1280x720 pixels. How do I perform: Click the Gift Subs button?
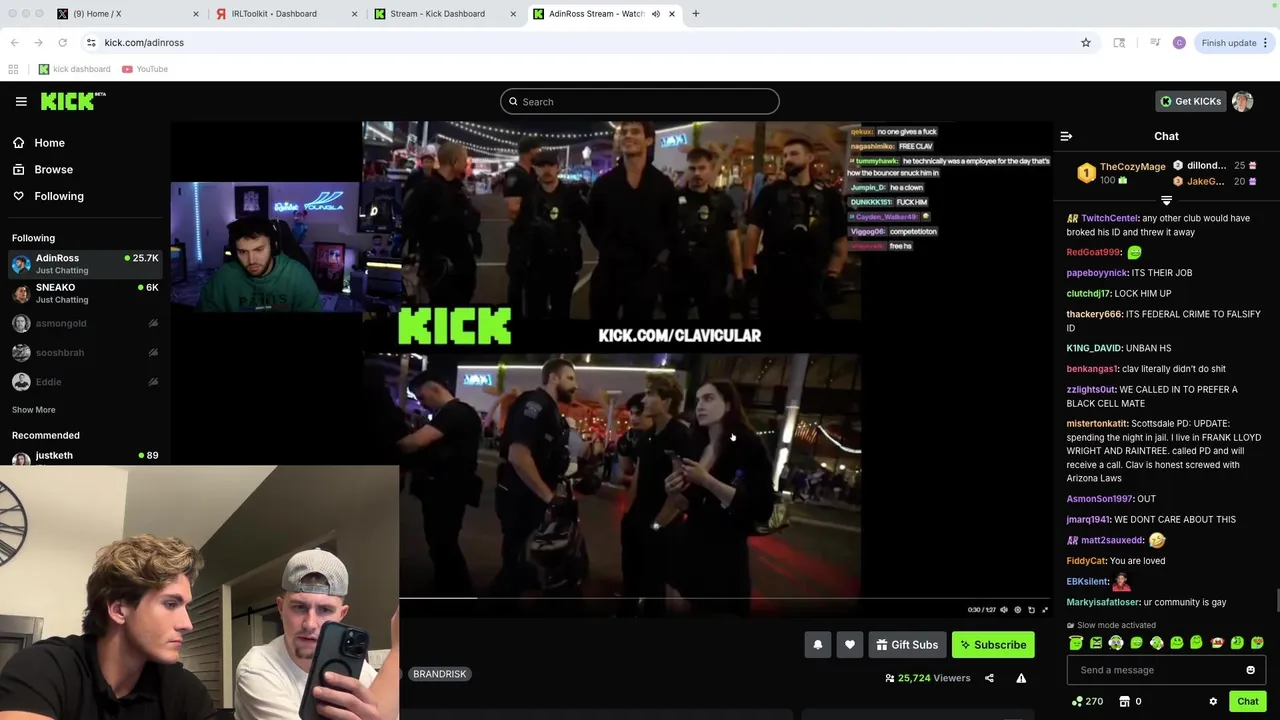[907, 645]
